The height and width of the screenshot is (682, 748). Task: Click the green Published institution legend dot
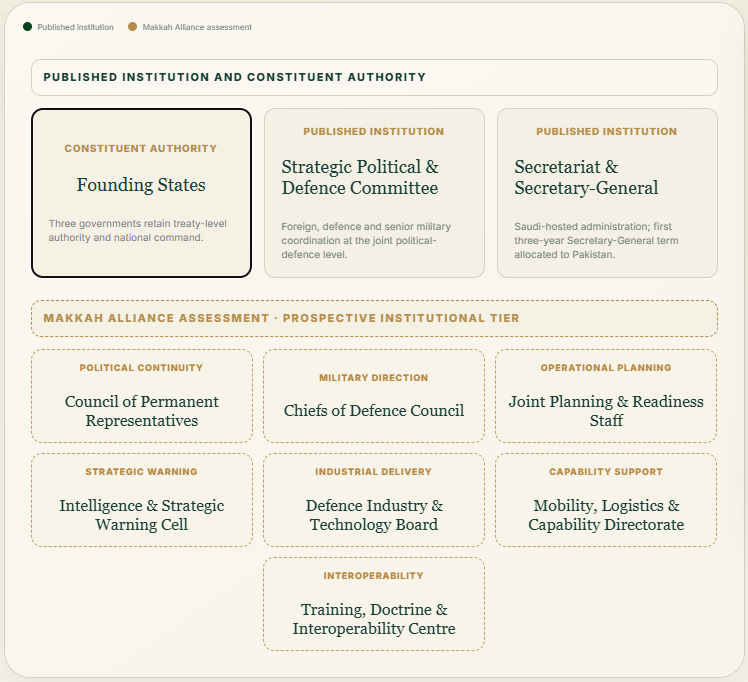pos(27,27)
